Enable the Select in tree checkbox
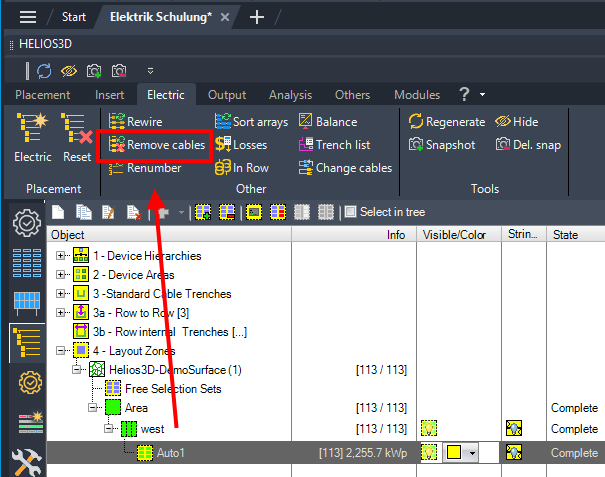 tap(350, 212)
